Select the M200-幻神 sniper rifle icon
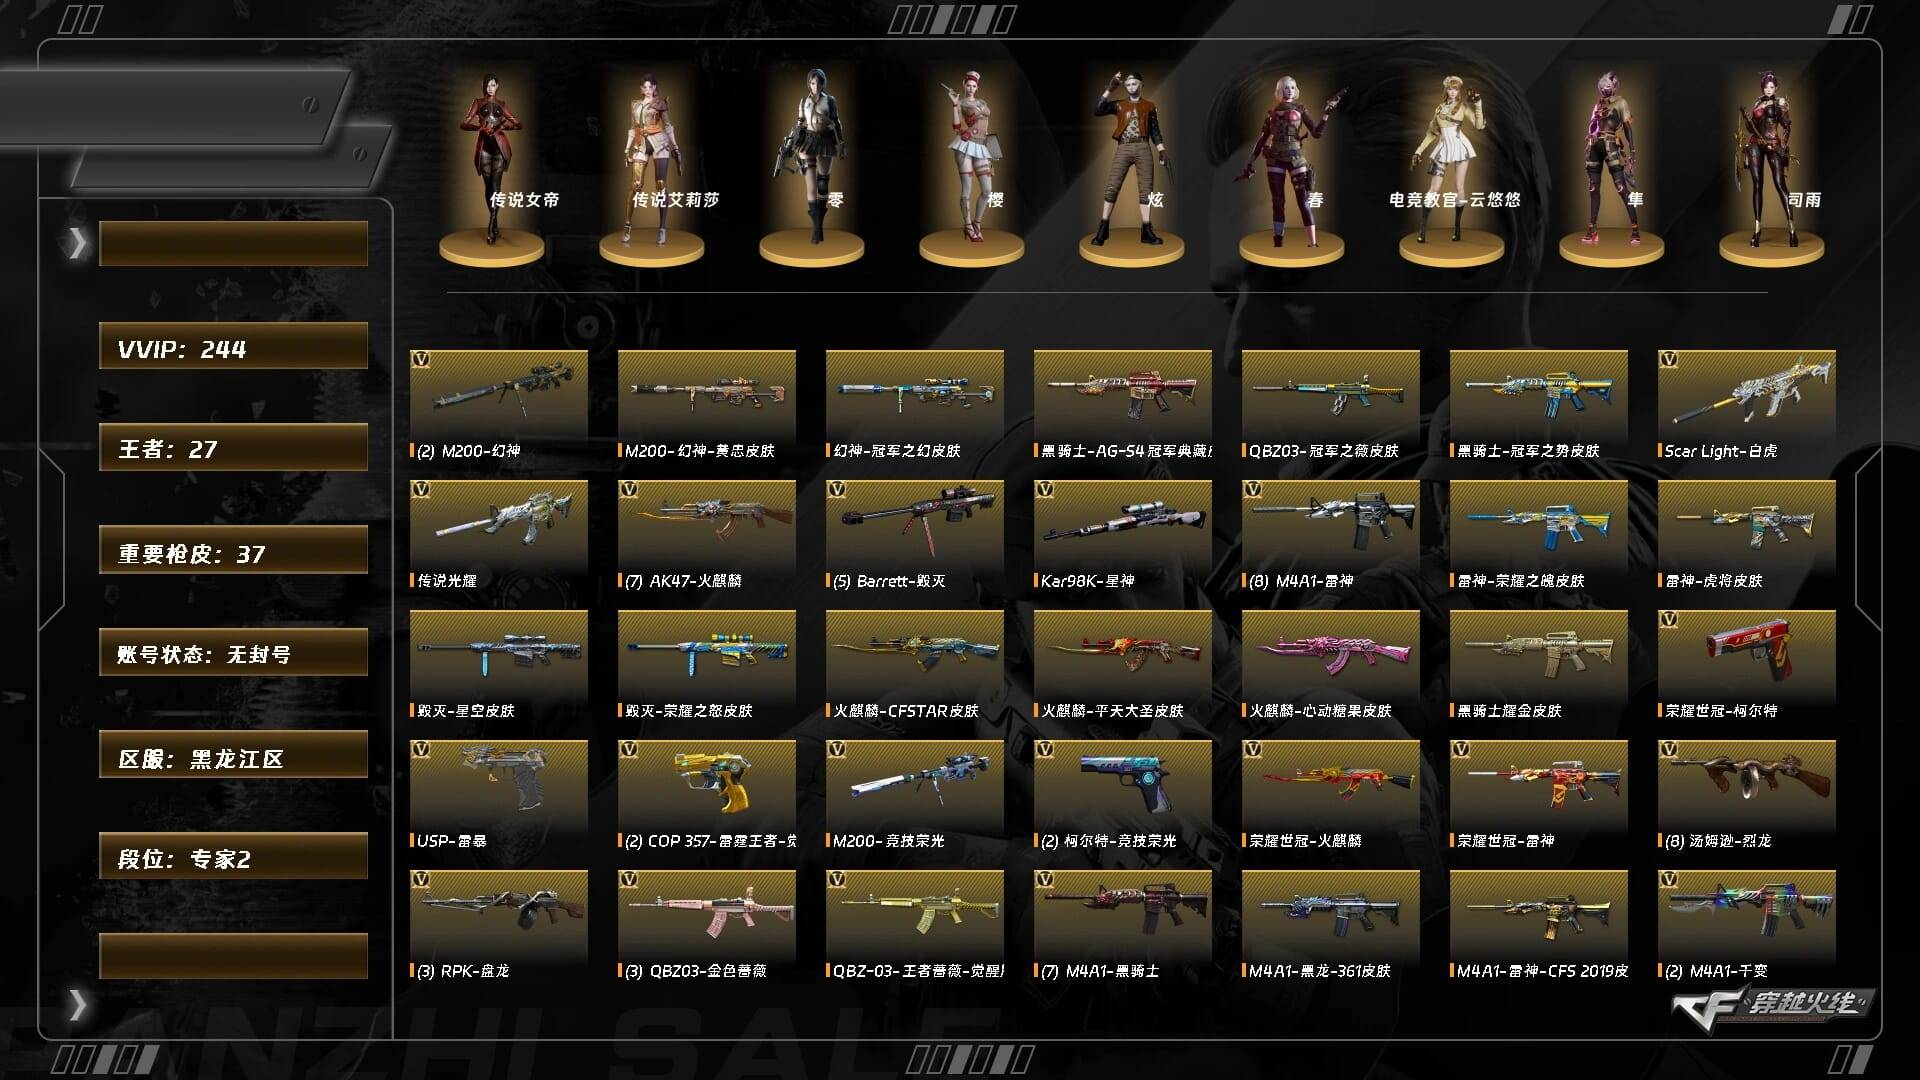Viewport: 1920px width, 1080px height. tap(498, 394)
